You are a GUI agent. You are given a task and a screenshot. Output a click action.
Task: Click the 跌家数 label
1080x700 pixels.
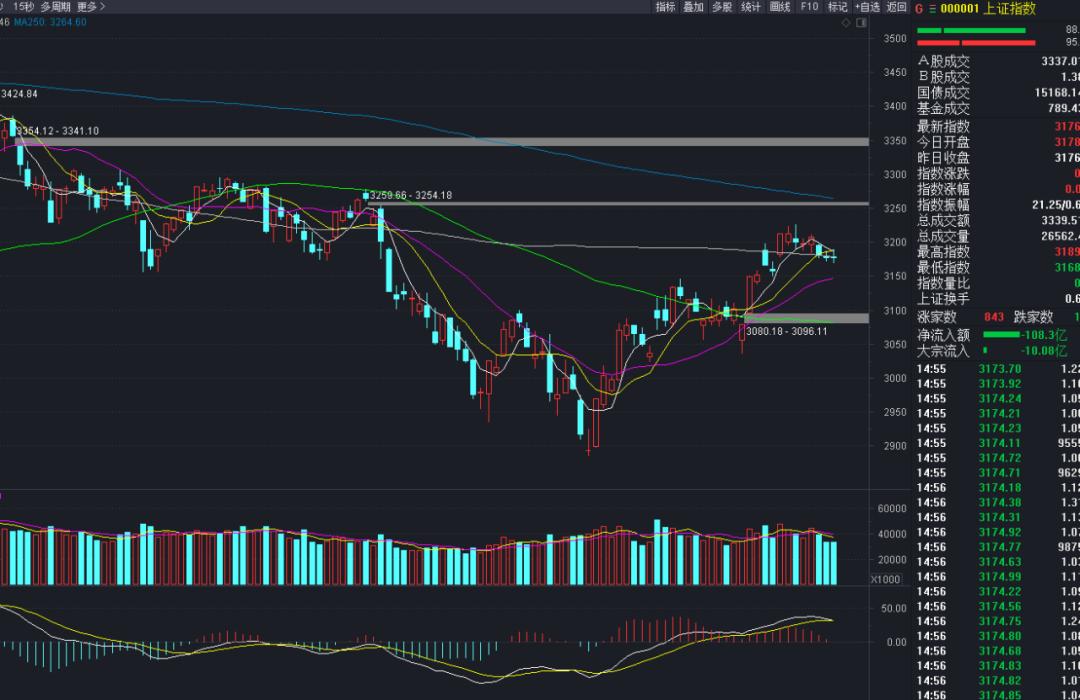[1033, 317]
